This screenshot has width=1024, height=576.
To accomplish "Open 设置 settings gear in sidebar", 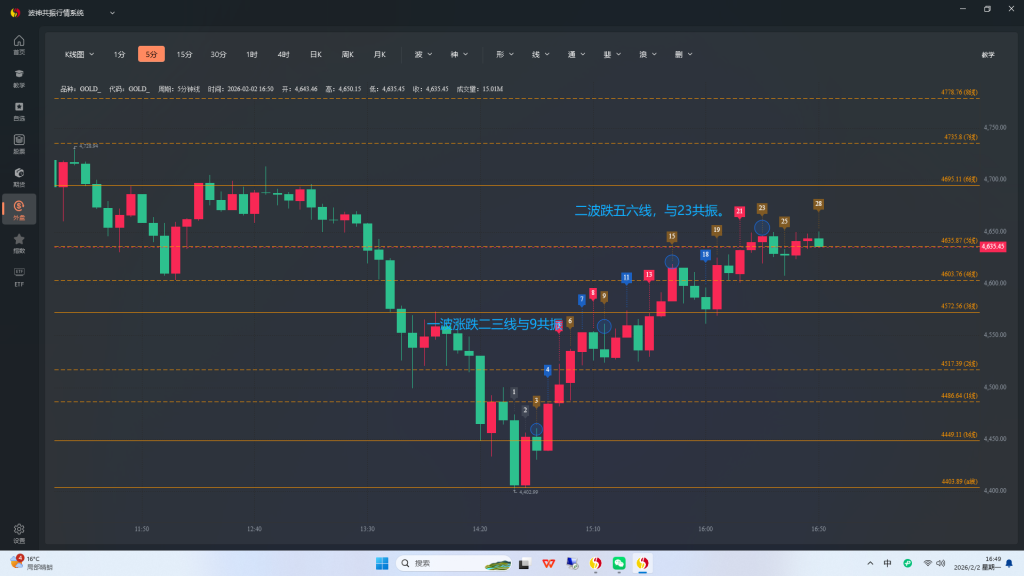I will [19, 532].
